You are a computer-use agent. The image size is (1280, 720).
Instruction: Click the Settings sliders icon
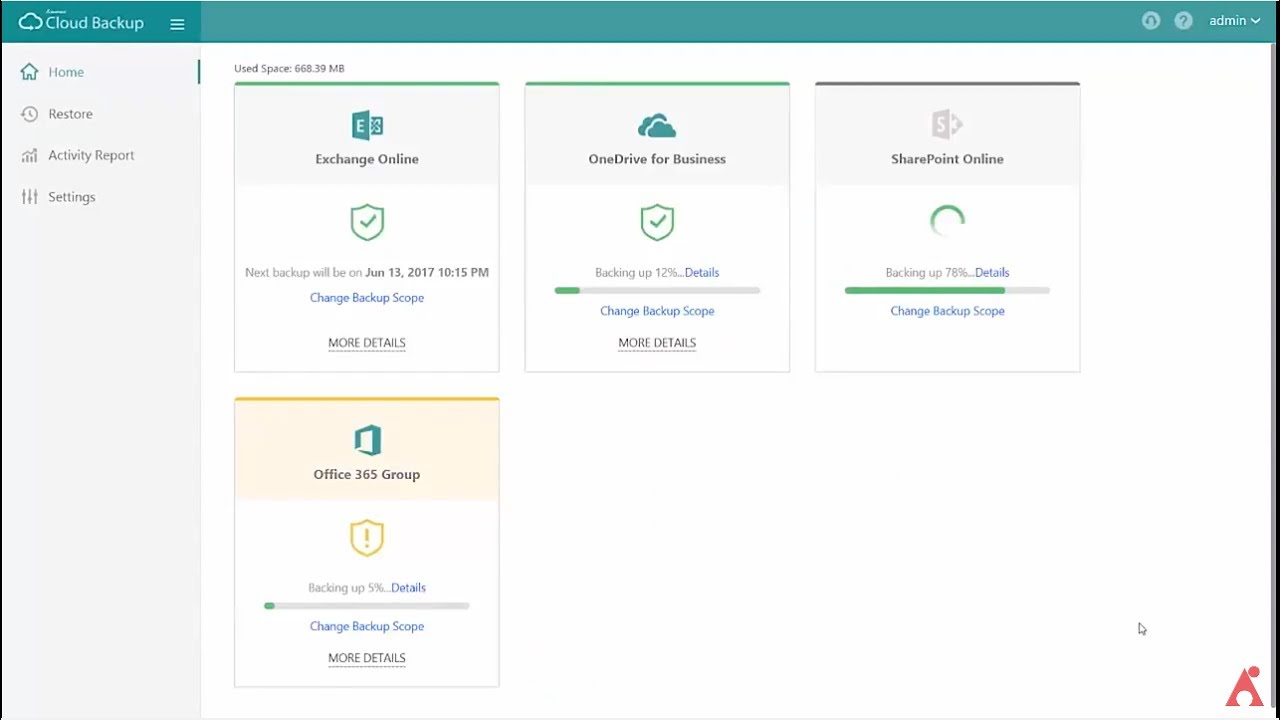click(29, 197)
